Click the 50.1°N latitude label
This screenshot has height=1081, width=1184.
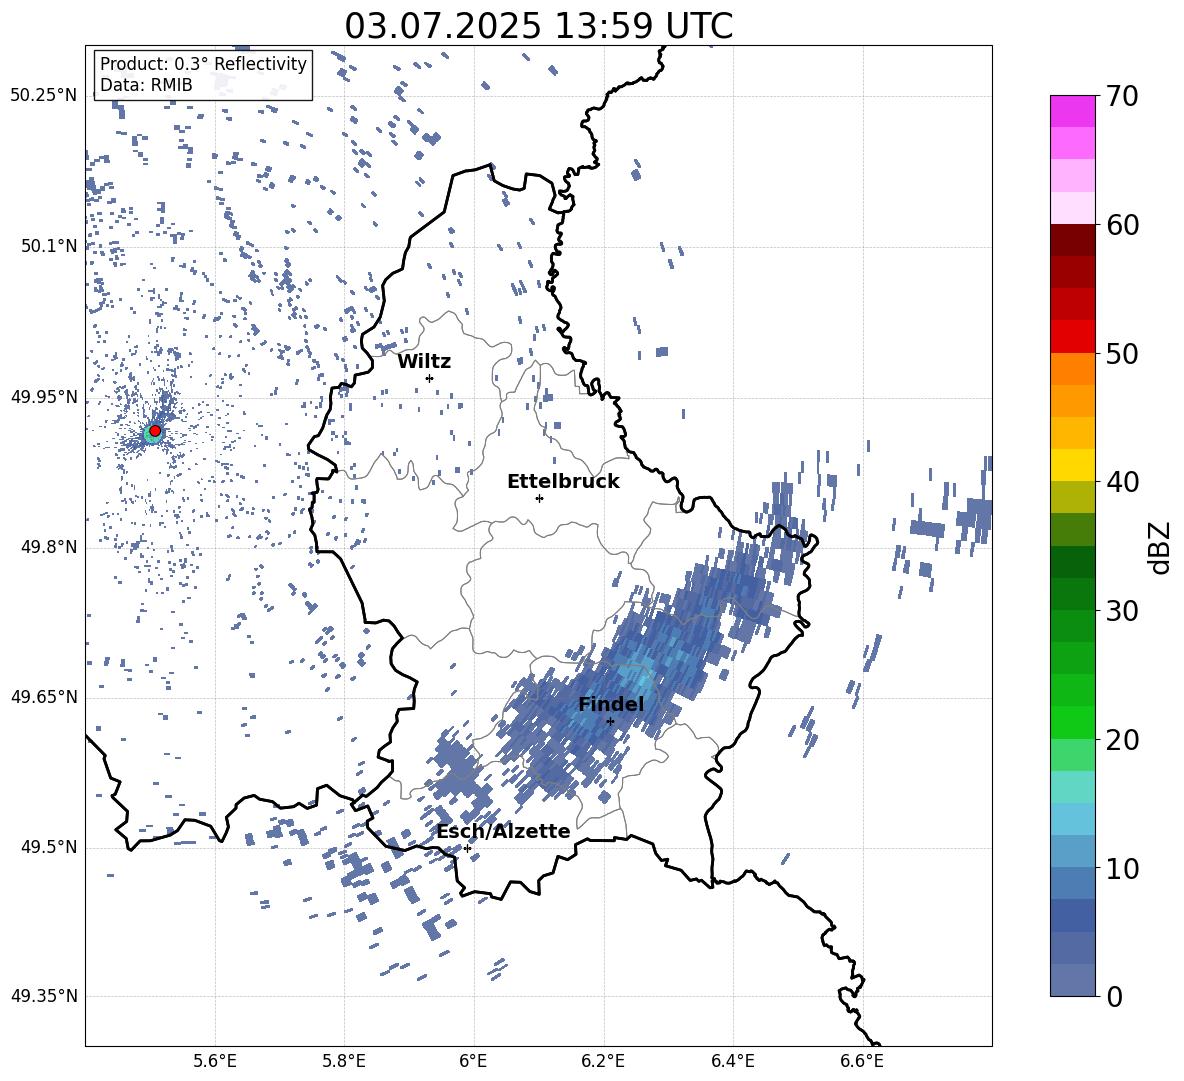pos(49,246)
